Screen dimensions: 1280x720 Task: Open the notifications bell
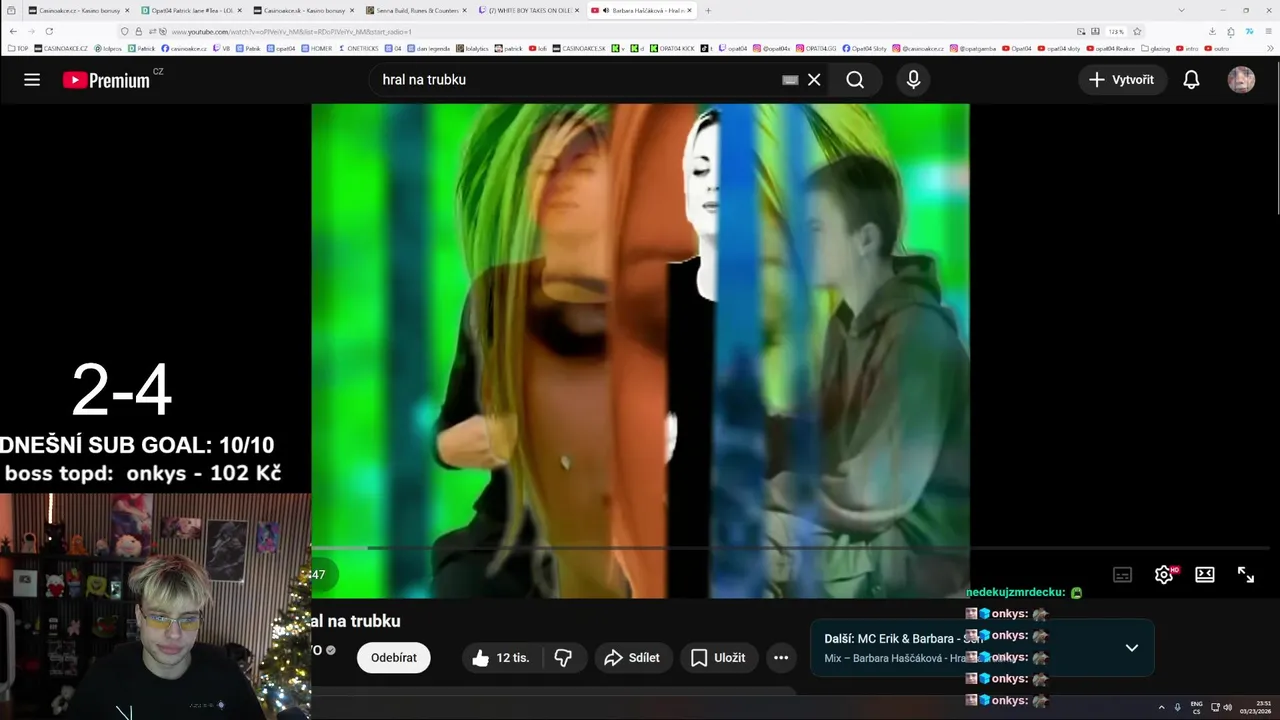pos(1191,80)
